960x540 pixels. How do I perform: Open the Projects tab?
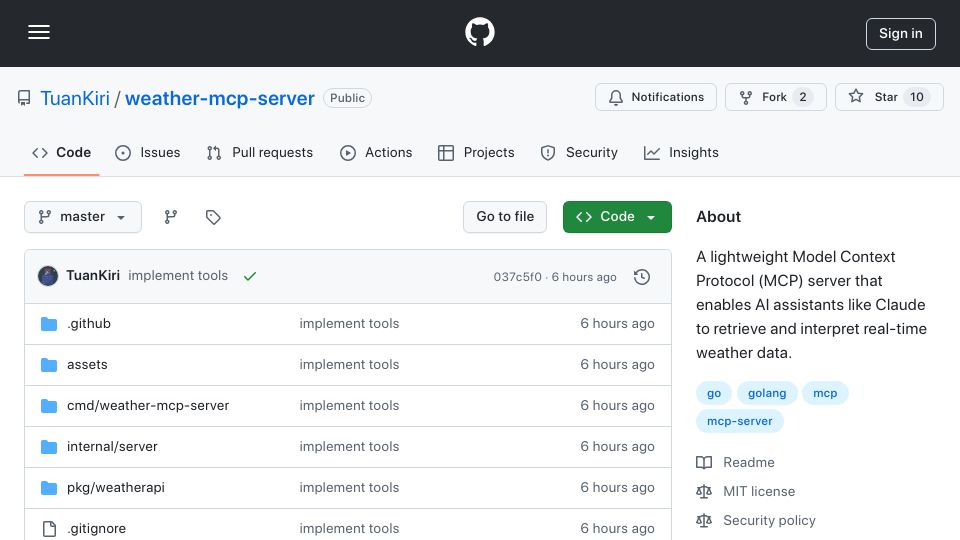[x=476, y=152]
